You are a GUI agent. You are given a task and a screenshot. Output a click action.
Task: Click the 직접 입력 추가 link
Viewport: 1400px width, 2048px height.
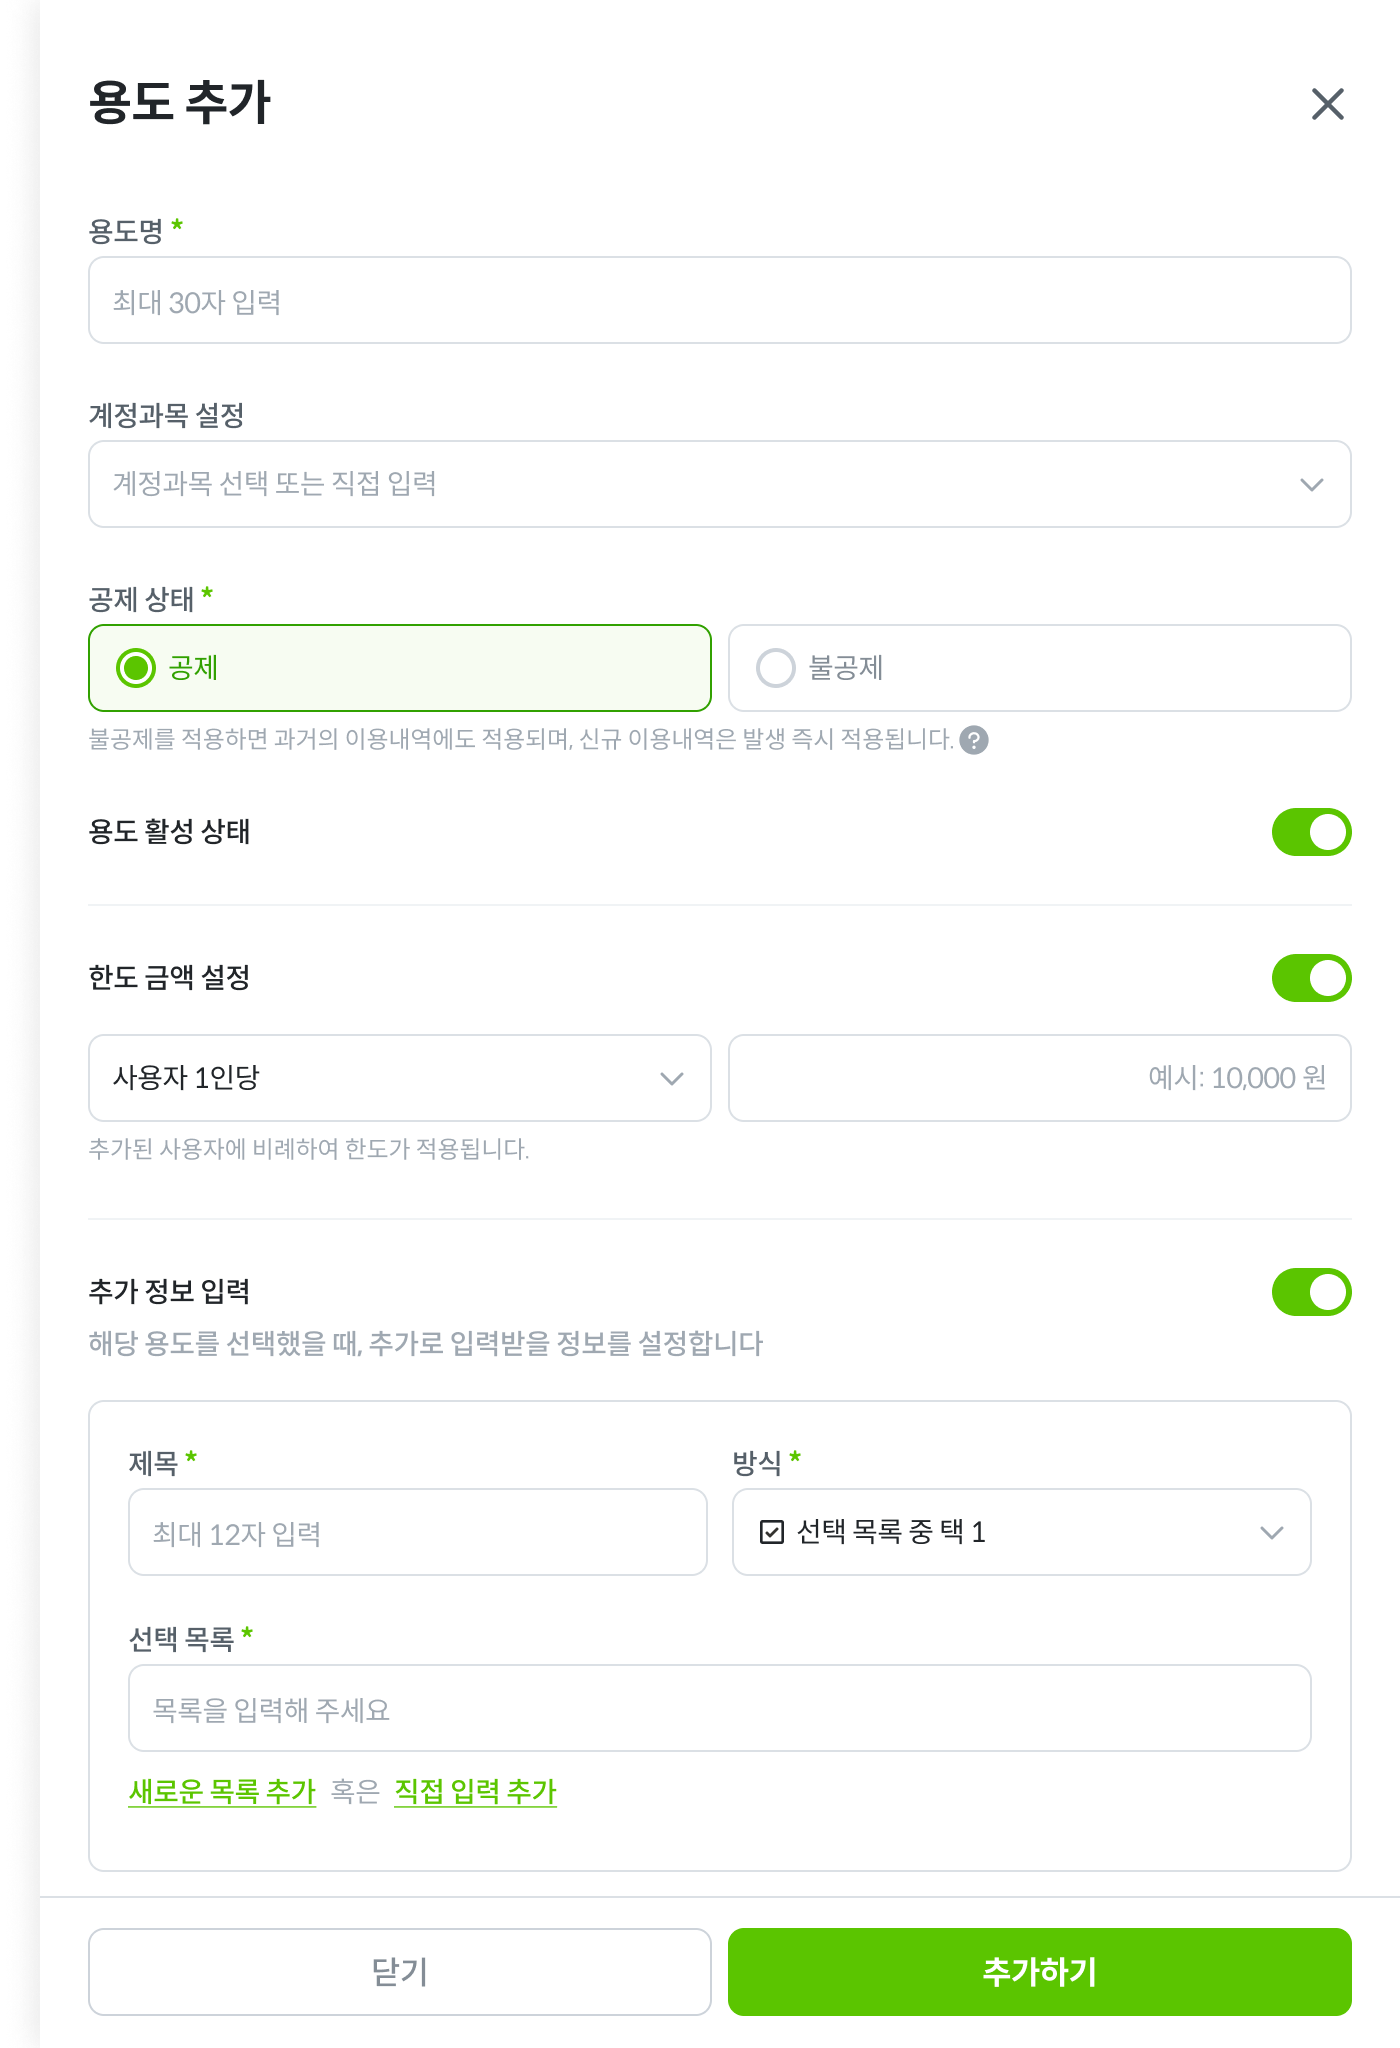[x=475, y=1791]
